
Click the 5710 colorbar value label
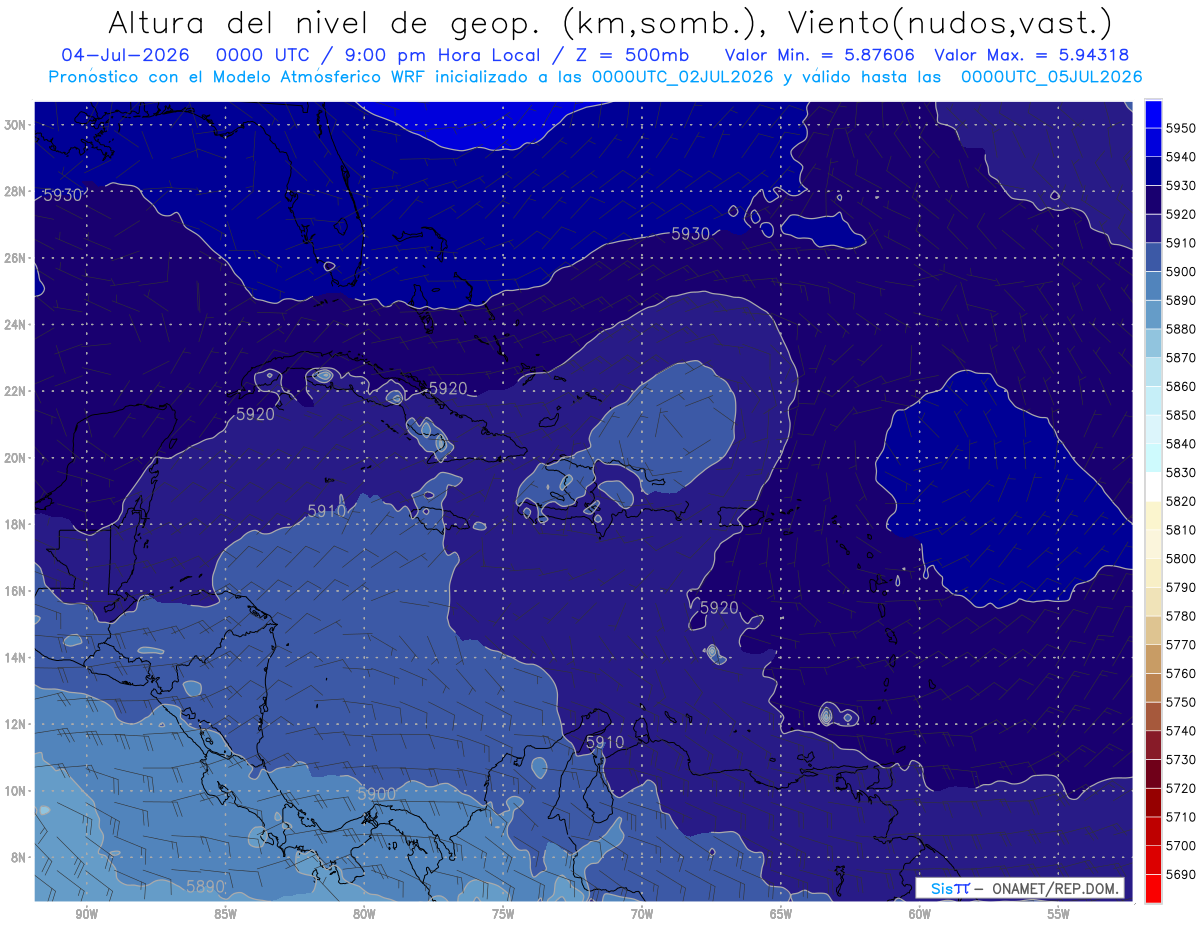pyautogui.click(x=1181, y=816)
